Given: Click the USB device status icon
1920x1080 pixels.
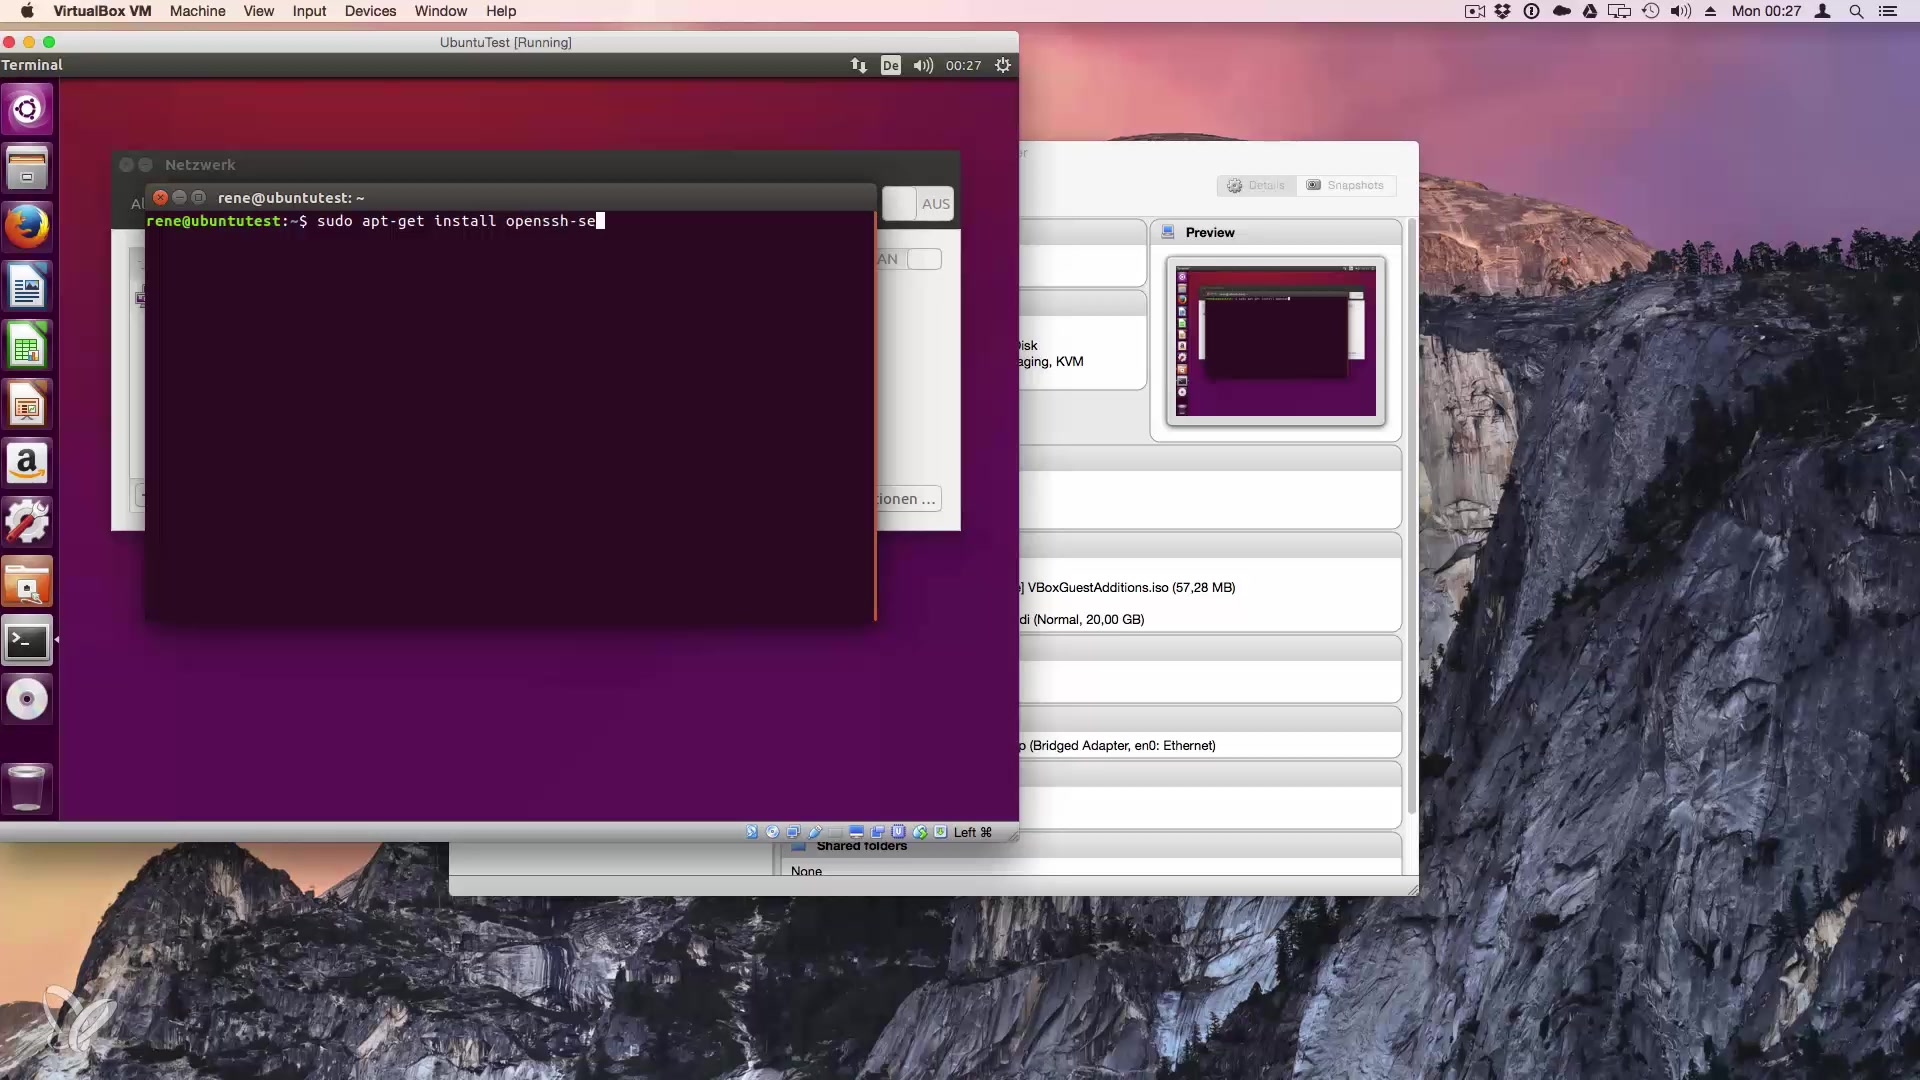Looking at the screenshot, I should 815,832.
